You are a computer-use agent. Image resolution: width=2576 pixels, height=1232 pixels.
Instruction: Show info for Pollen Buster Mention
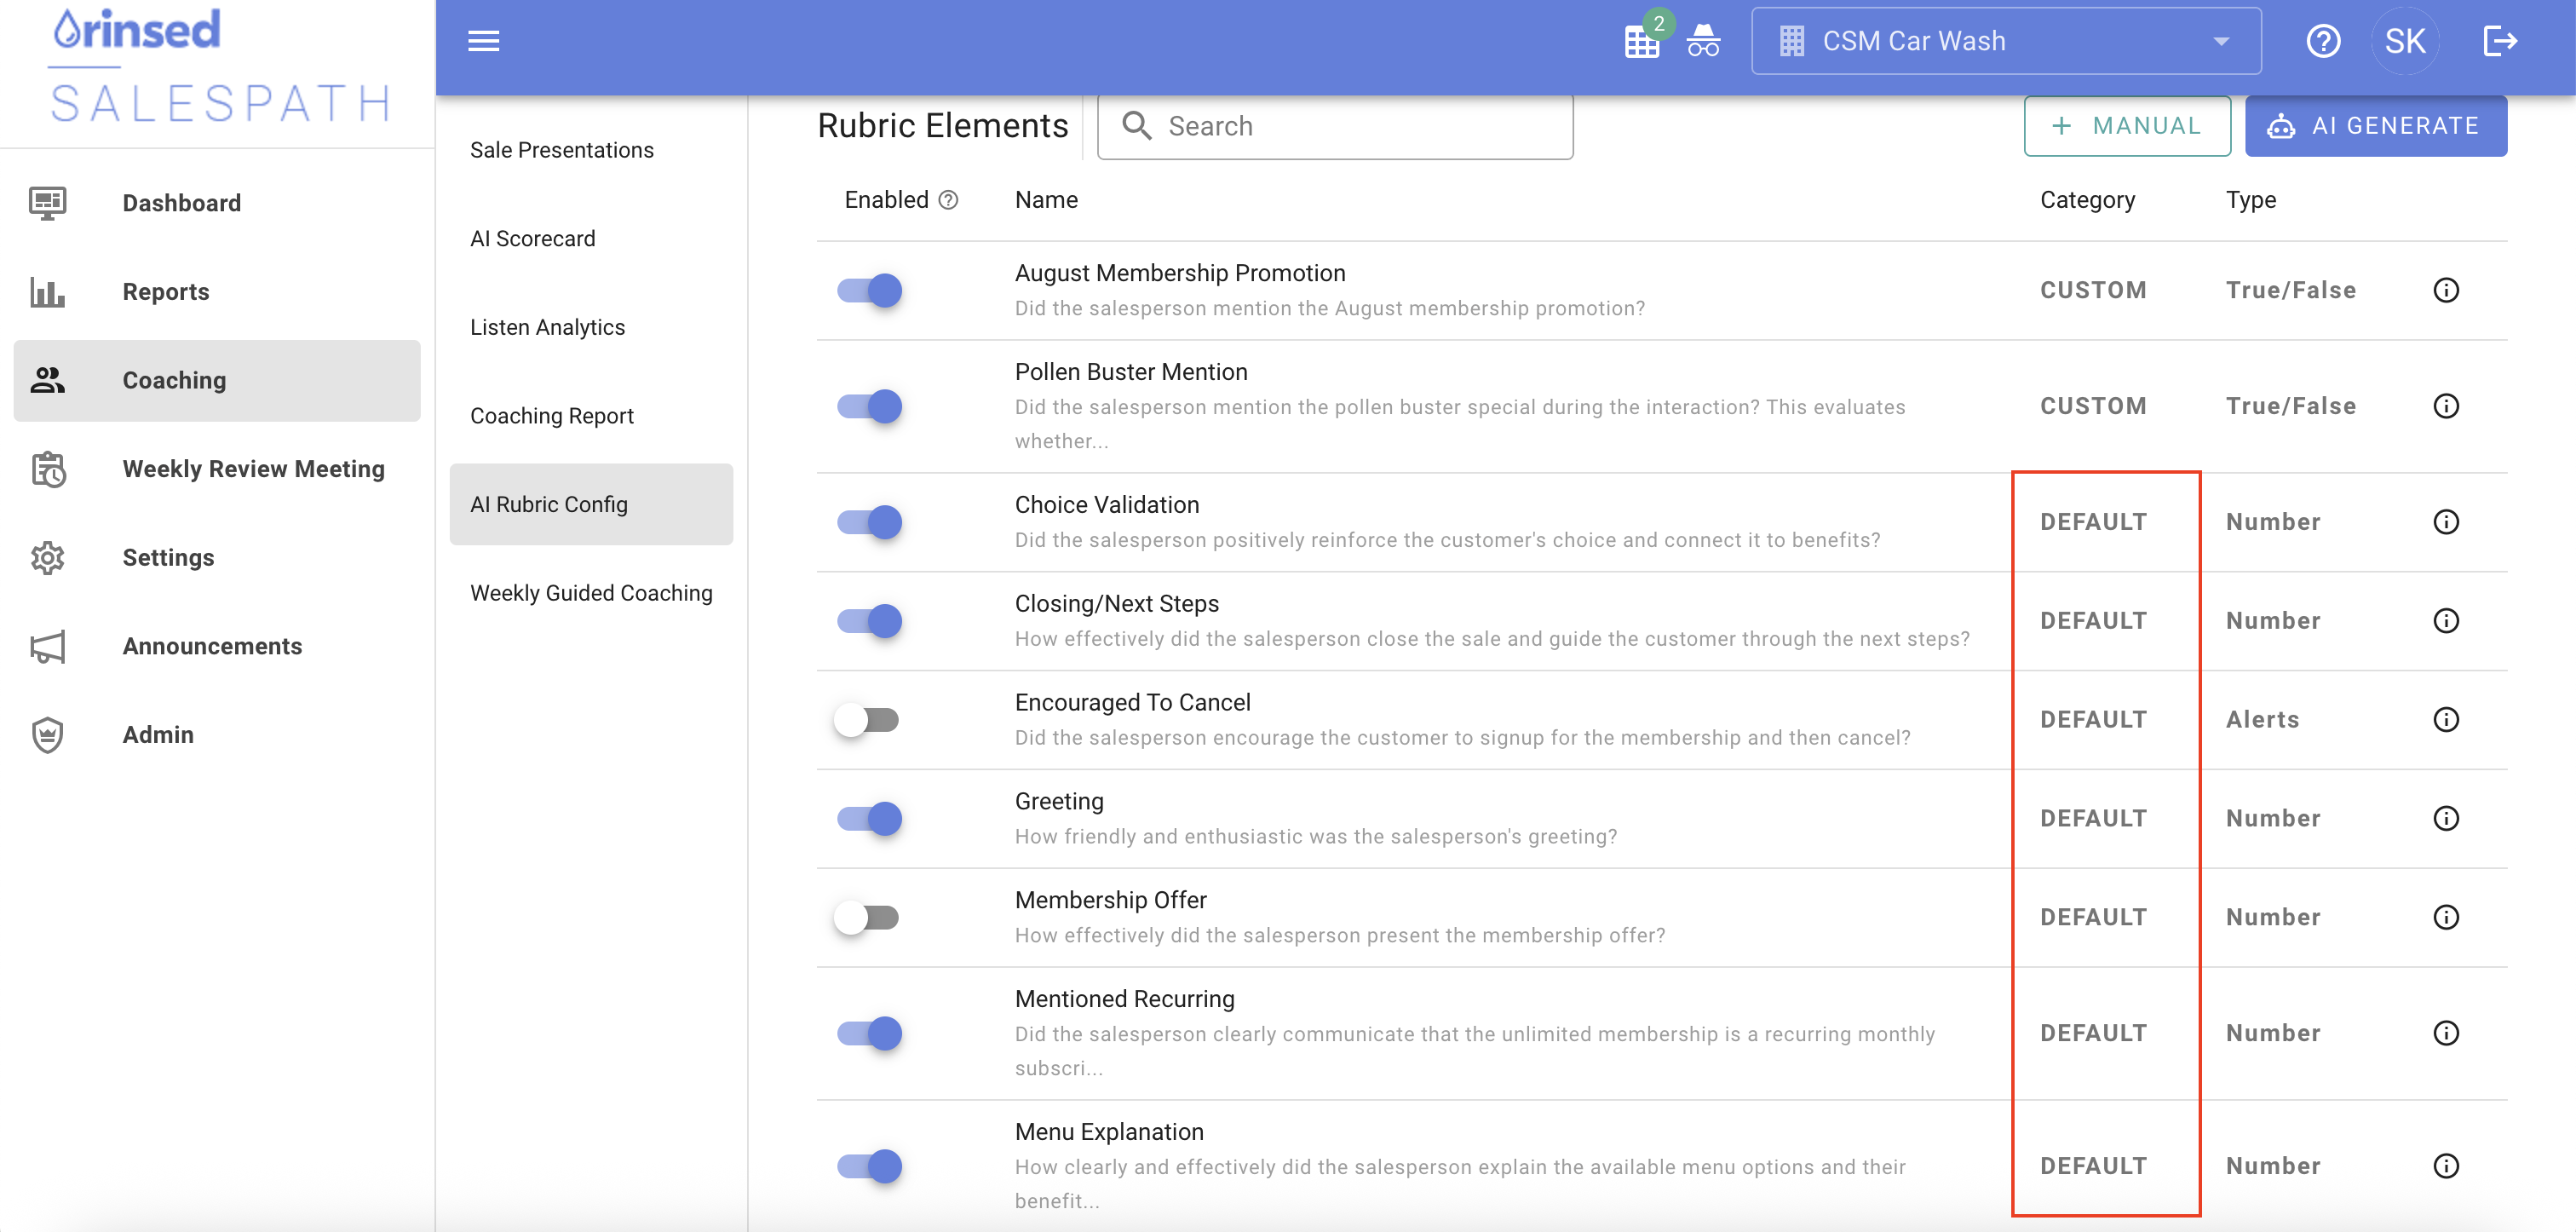(x=2446, y=406)
